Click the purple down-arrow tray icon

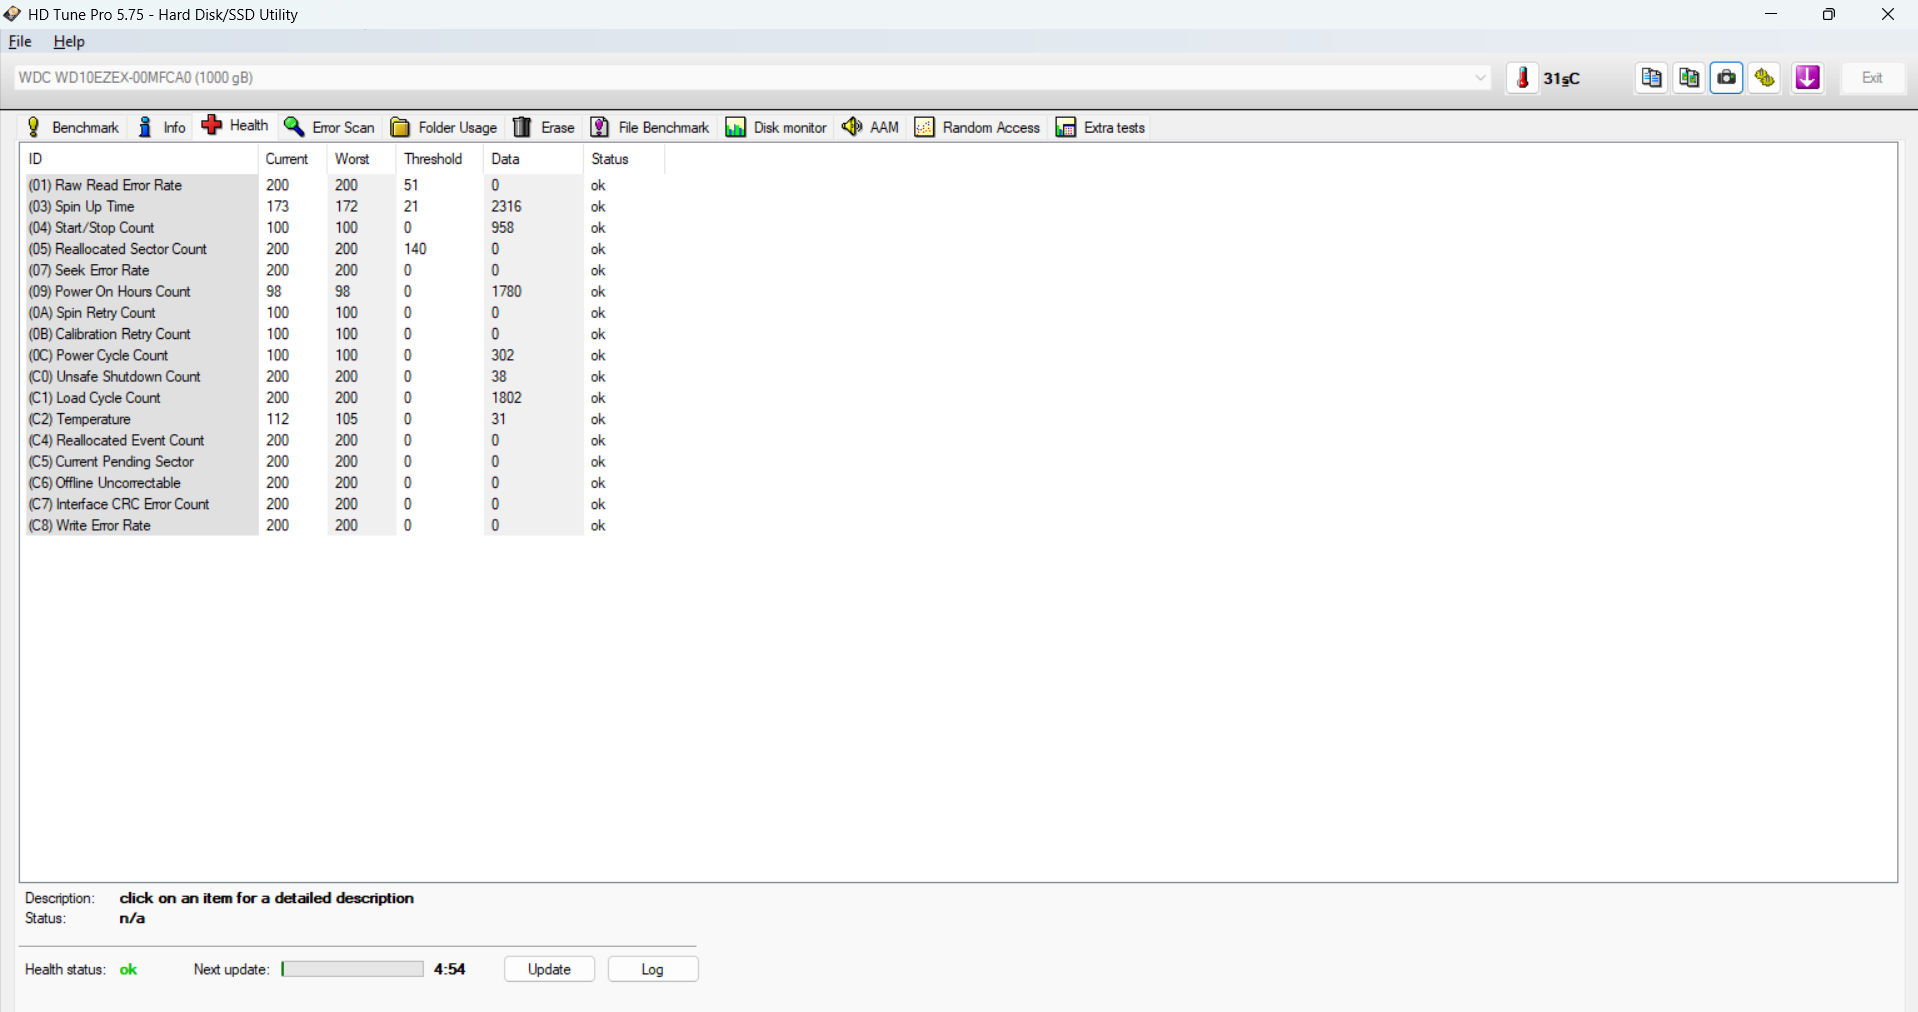[1807, 78]
